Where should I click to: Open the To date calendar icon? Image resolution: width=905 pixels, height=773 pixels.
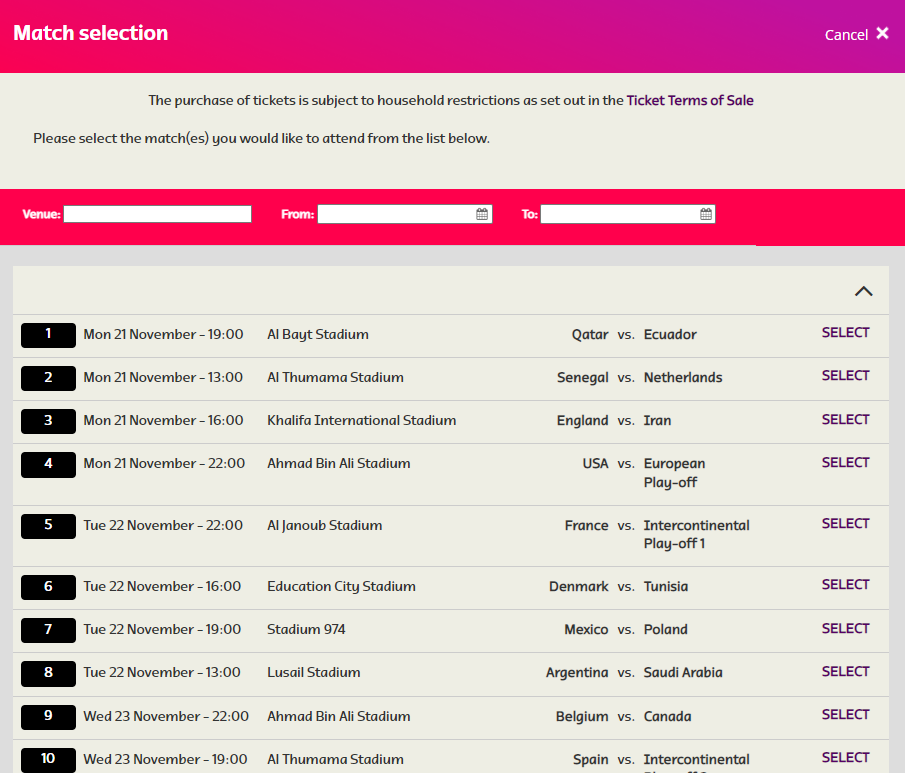(x=706, y=214)
